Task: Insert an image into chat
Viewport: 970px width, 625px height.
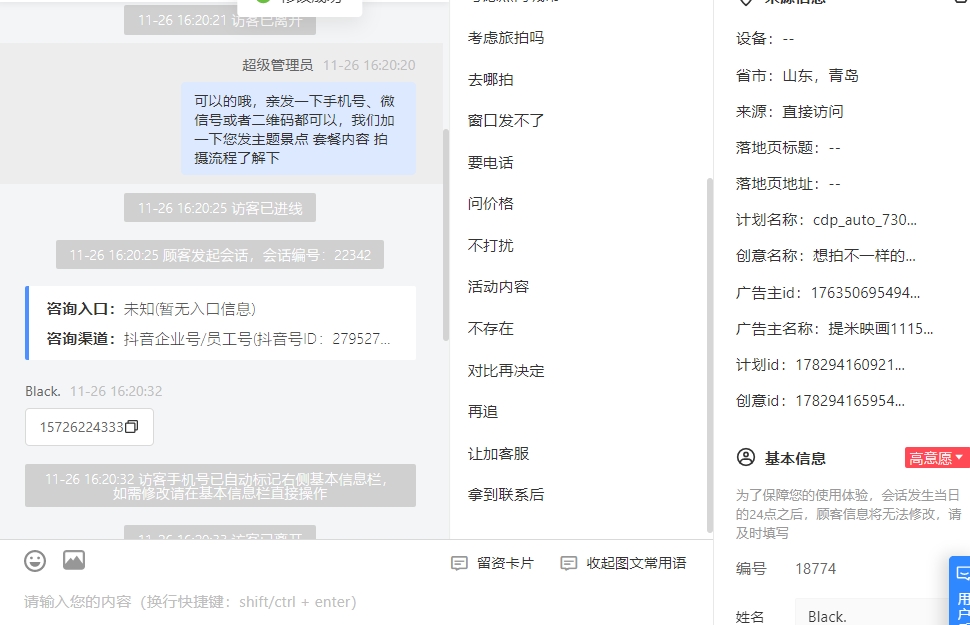Action: coord(74,560)
